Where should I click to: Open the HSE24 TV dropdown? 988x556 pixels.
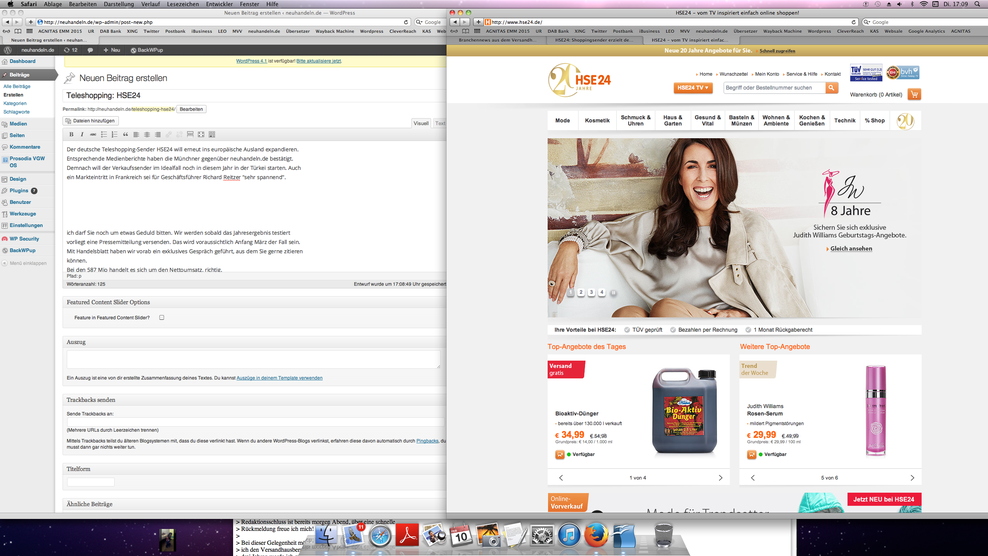pyautogui.click(x=692, y=88)
